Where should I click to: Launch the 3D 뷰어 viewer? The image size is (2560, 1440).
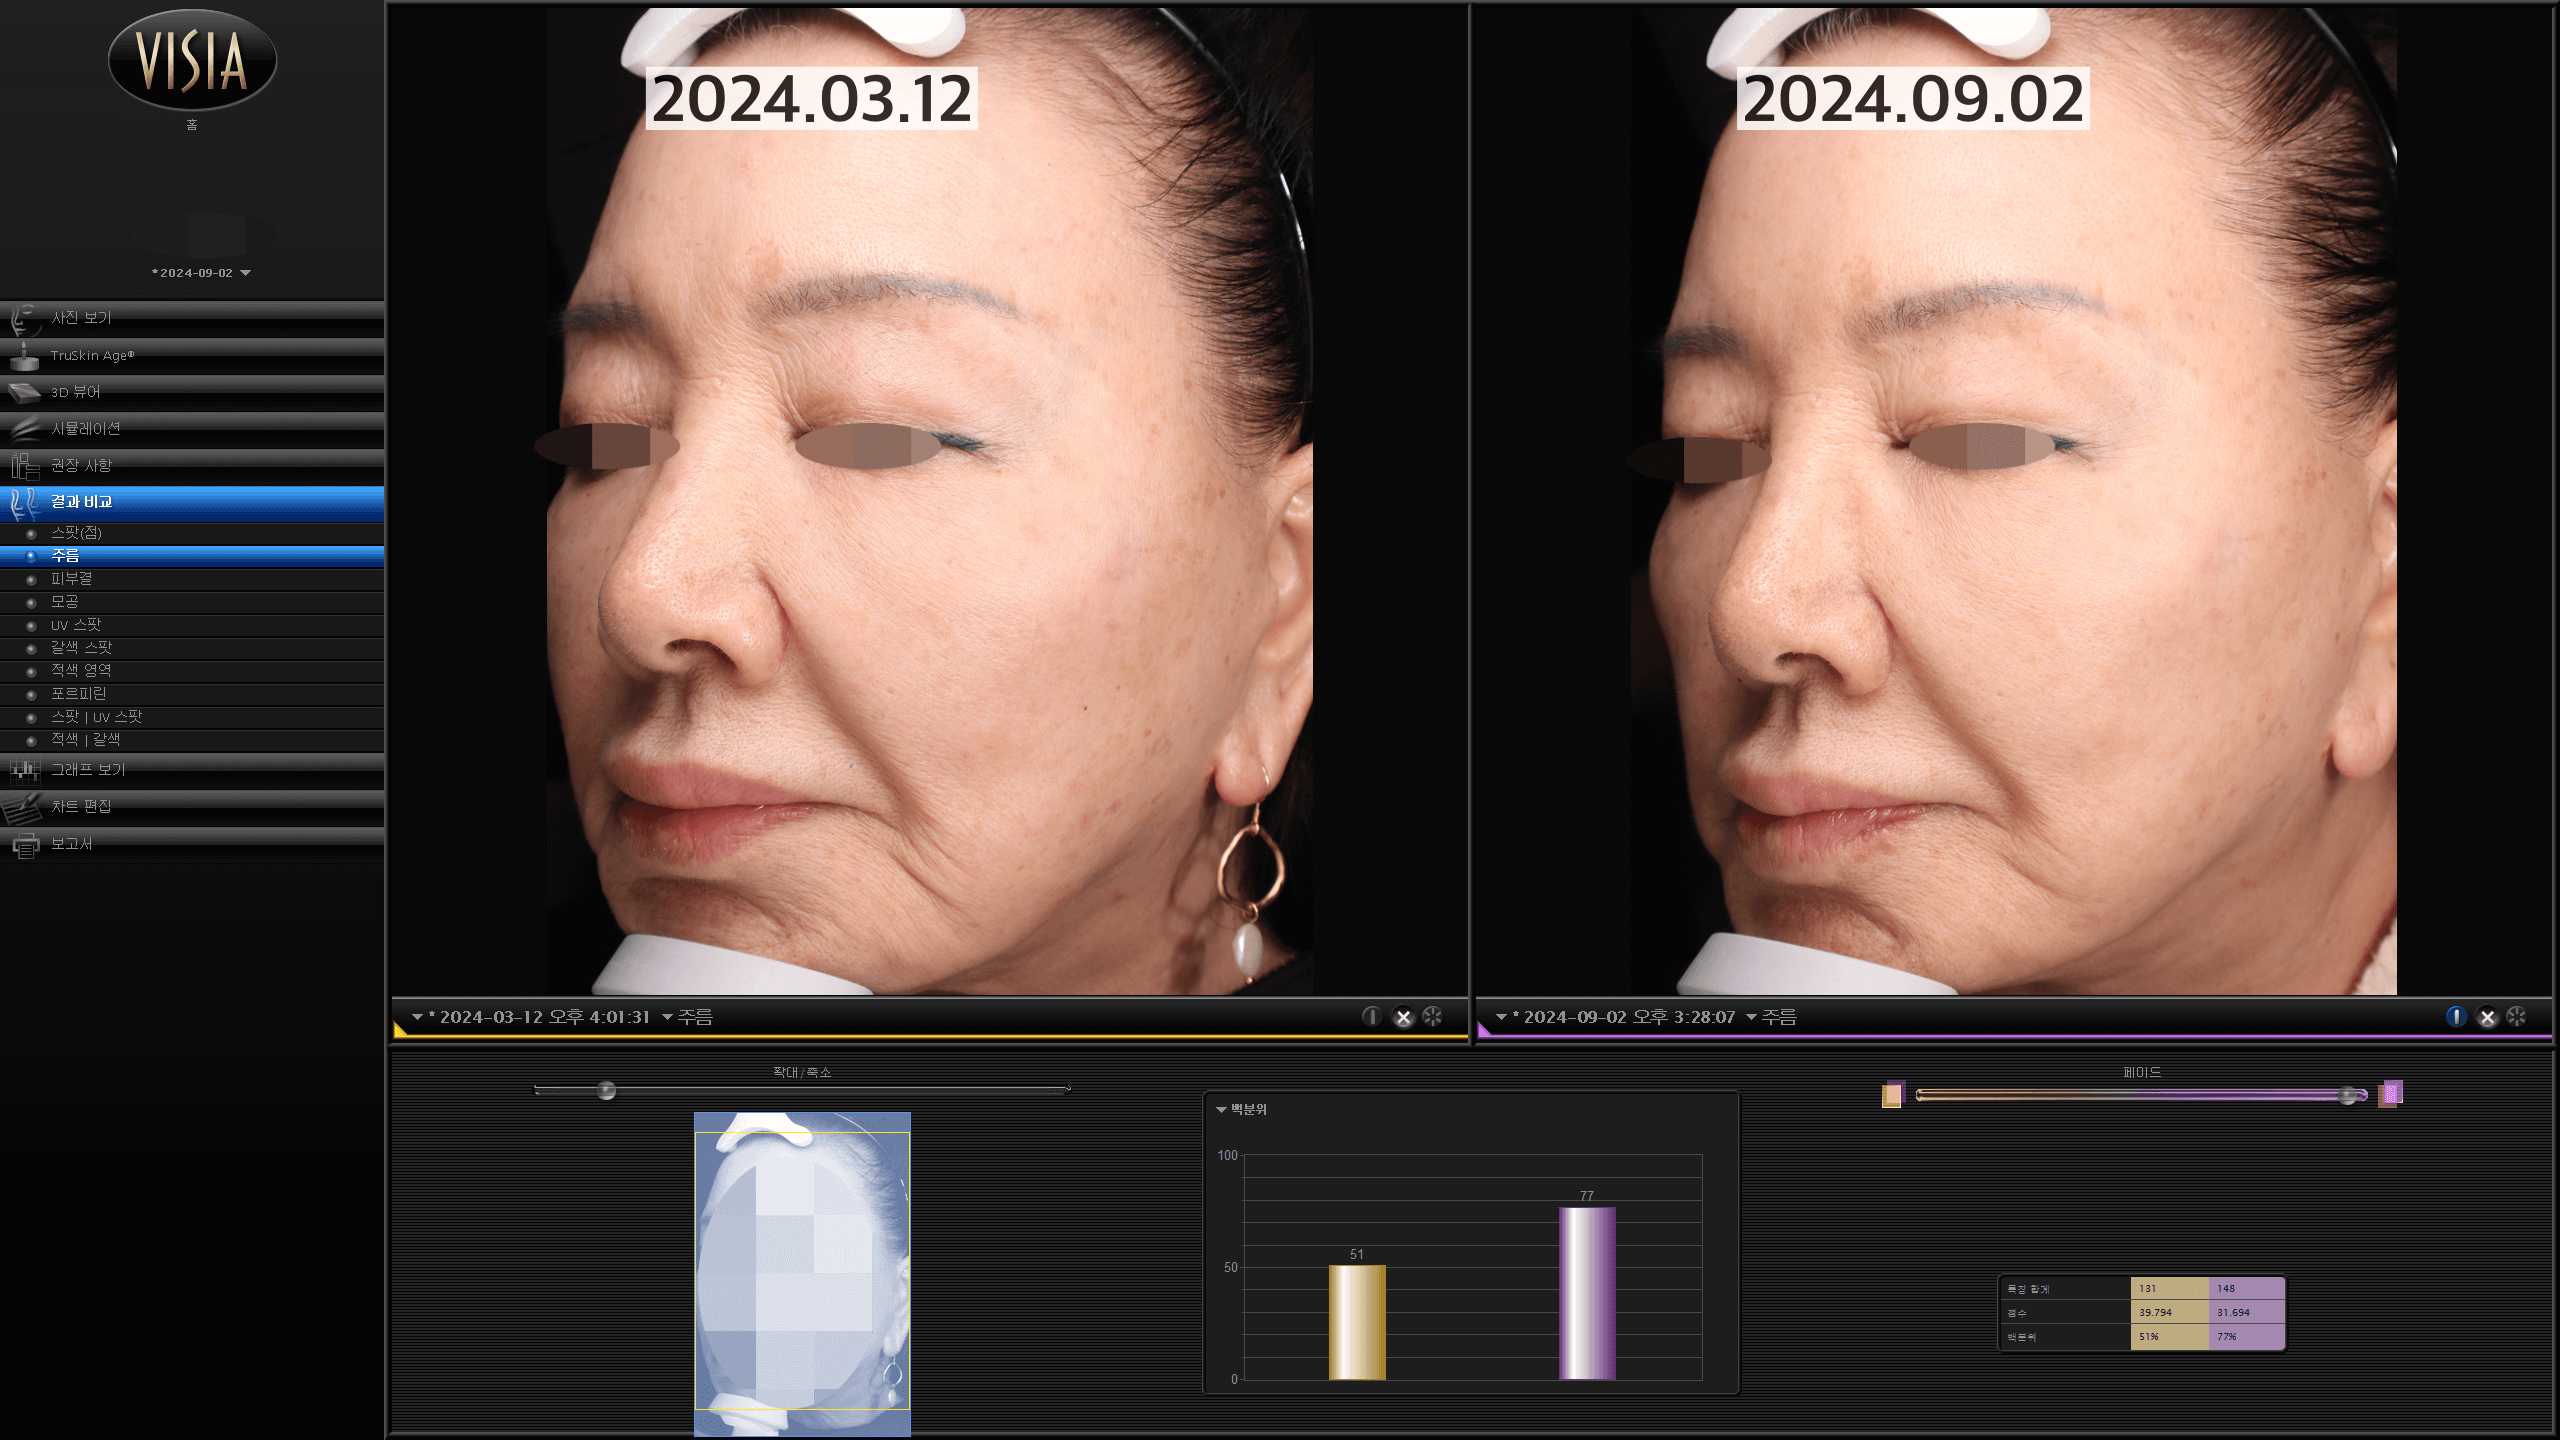coord(192,392)
